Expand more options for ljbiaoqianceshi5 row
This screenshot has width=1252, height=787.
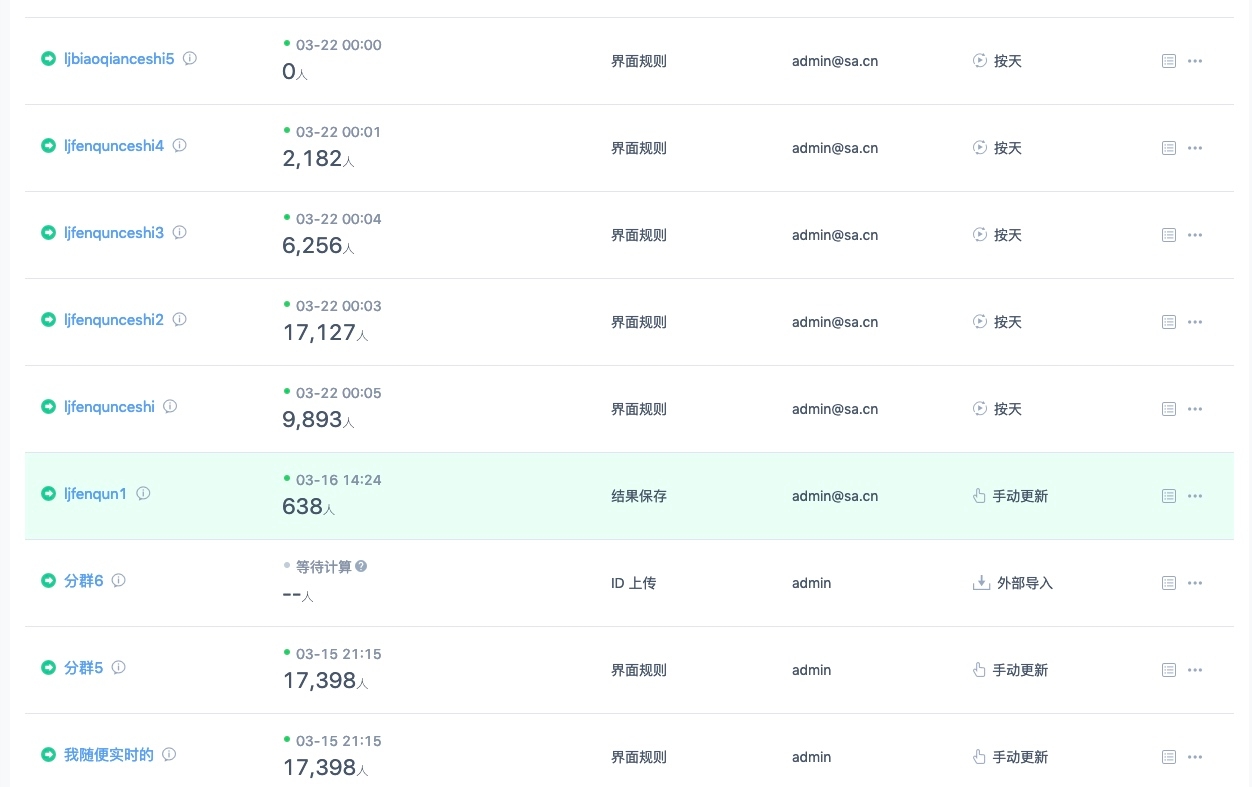point(1195,61)
